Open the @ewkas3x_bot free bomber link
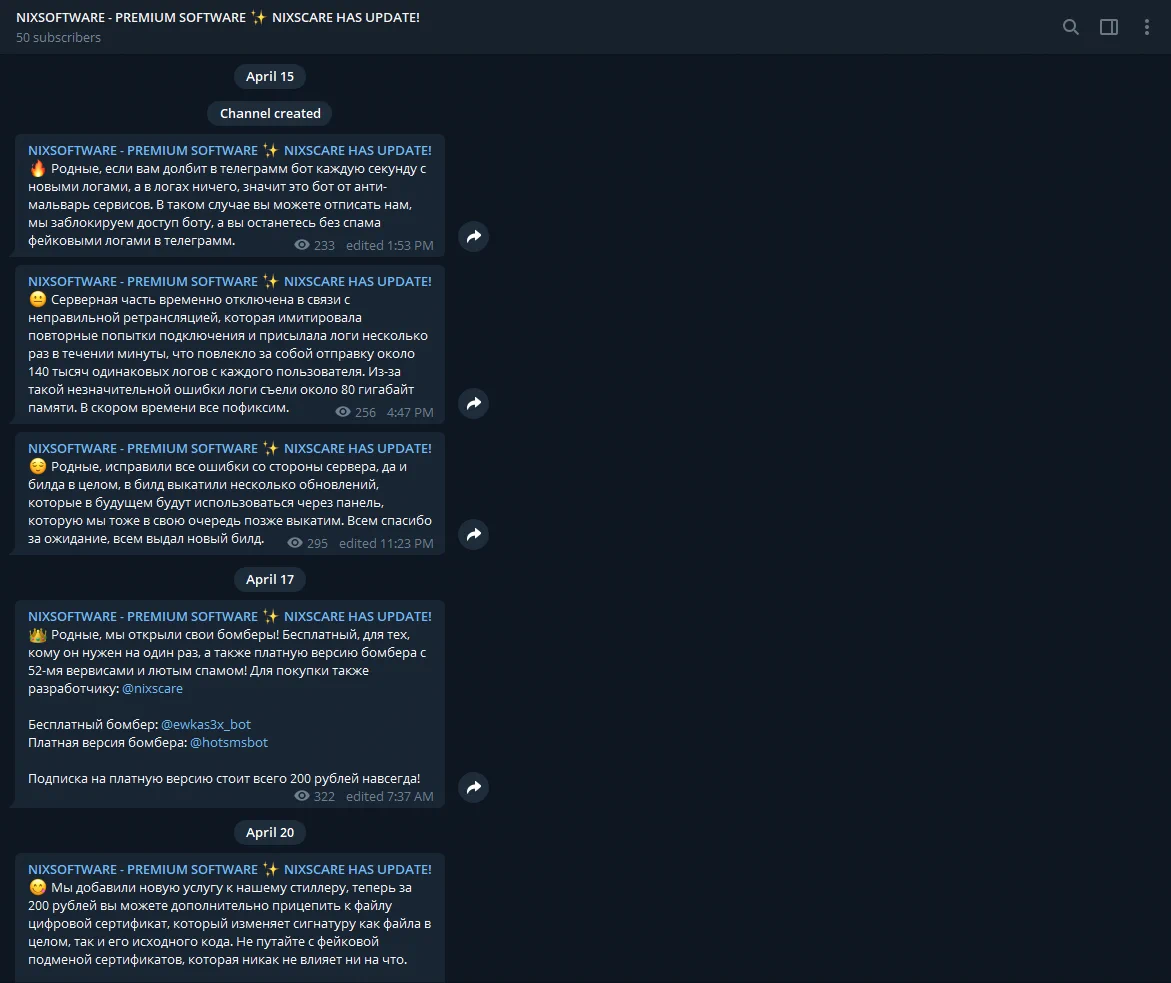The width and height of the screenshot is (1171, 983). click(x=206, y=725)
